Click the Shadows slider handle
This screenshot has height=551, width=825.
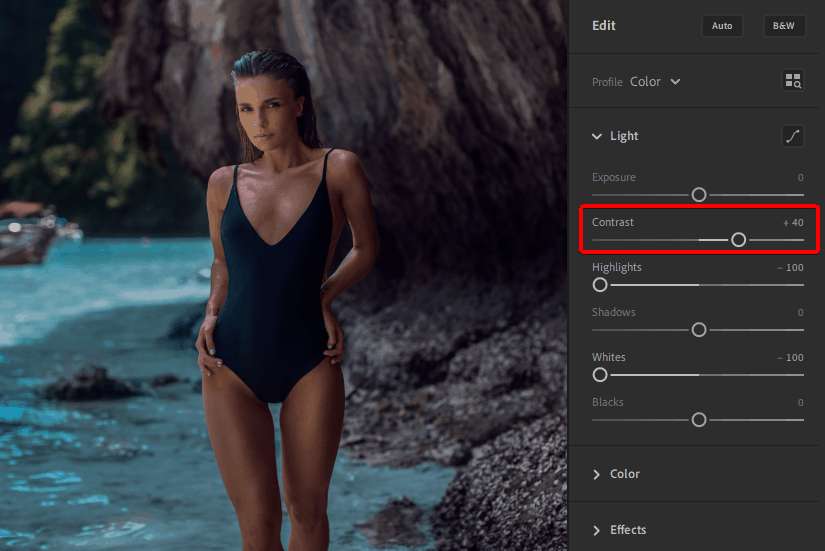click(699, 330)
